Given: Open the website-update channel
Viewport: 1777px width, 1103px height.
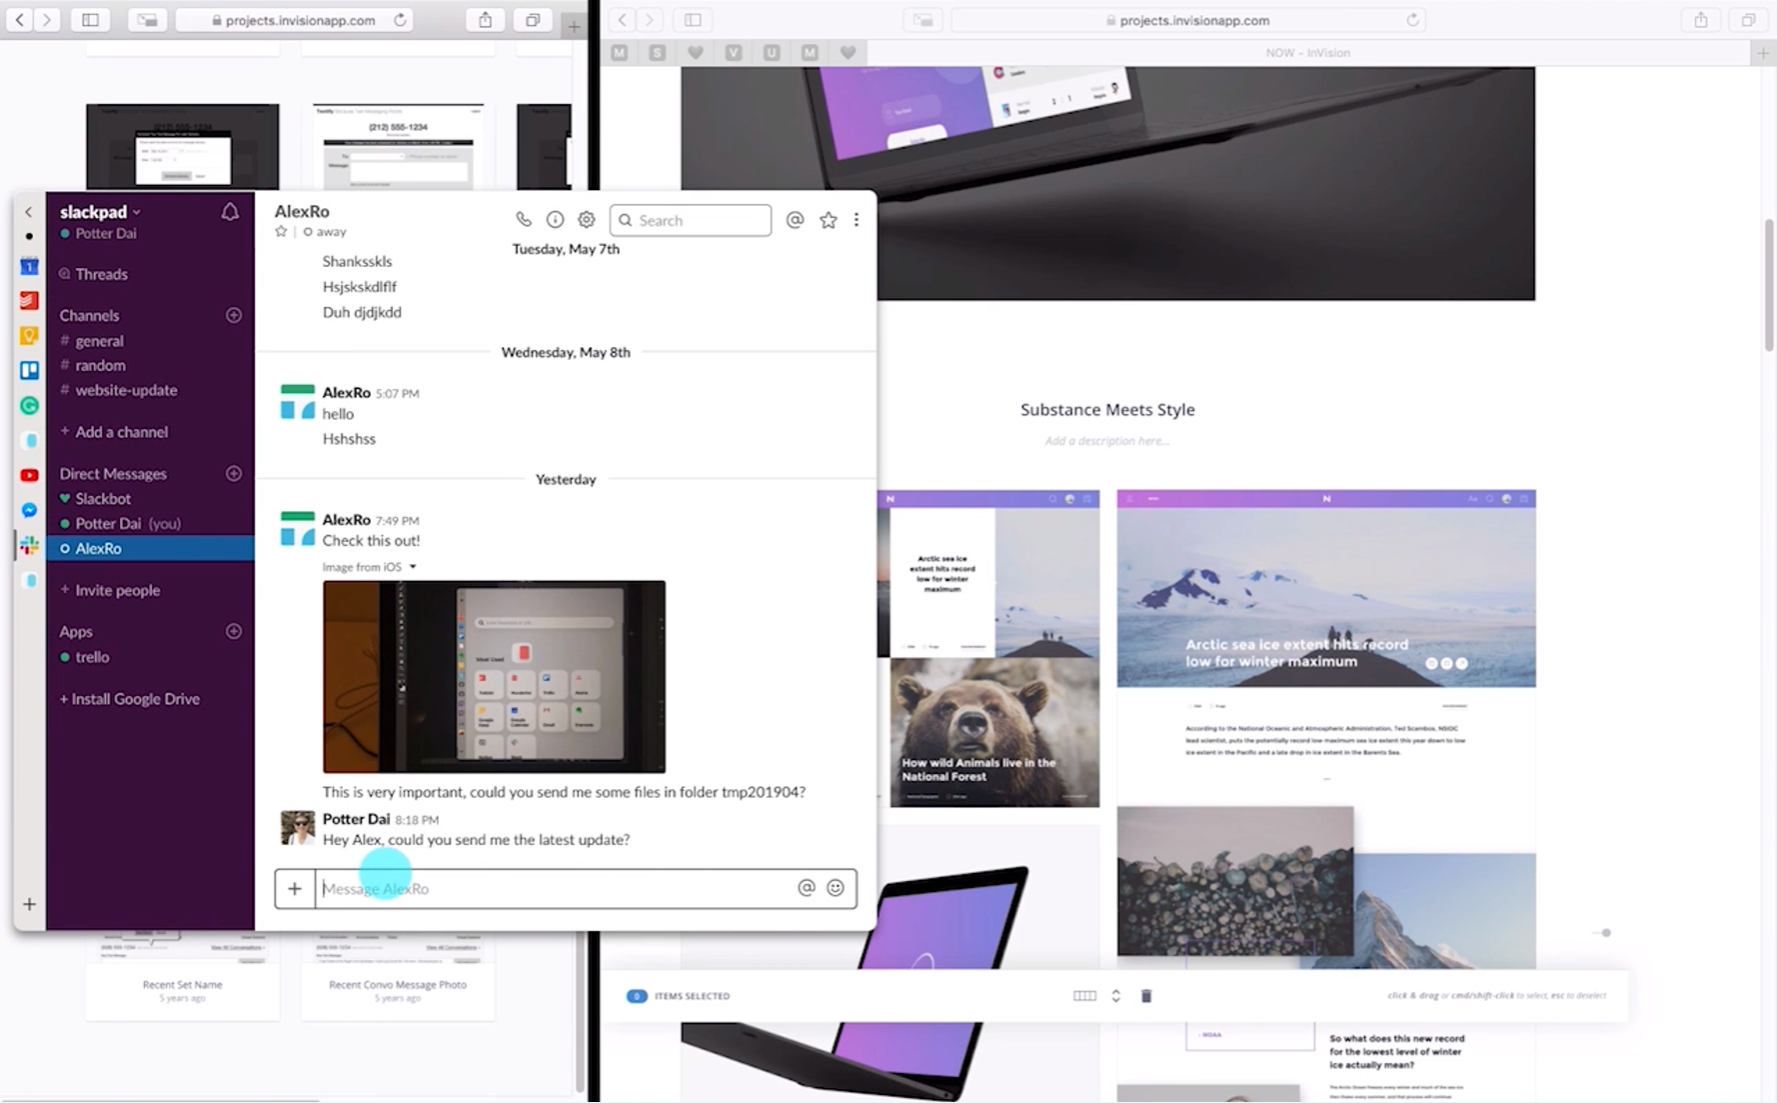Looking at the screenshot, I should 126,390.
